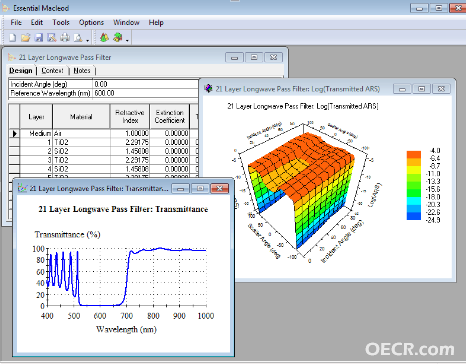Select the Medium row via its arrow marker
Image resolution: width=466 pixels, height=364 pixels.
14,133
